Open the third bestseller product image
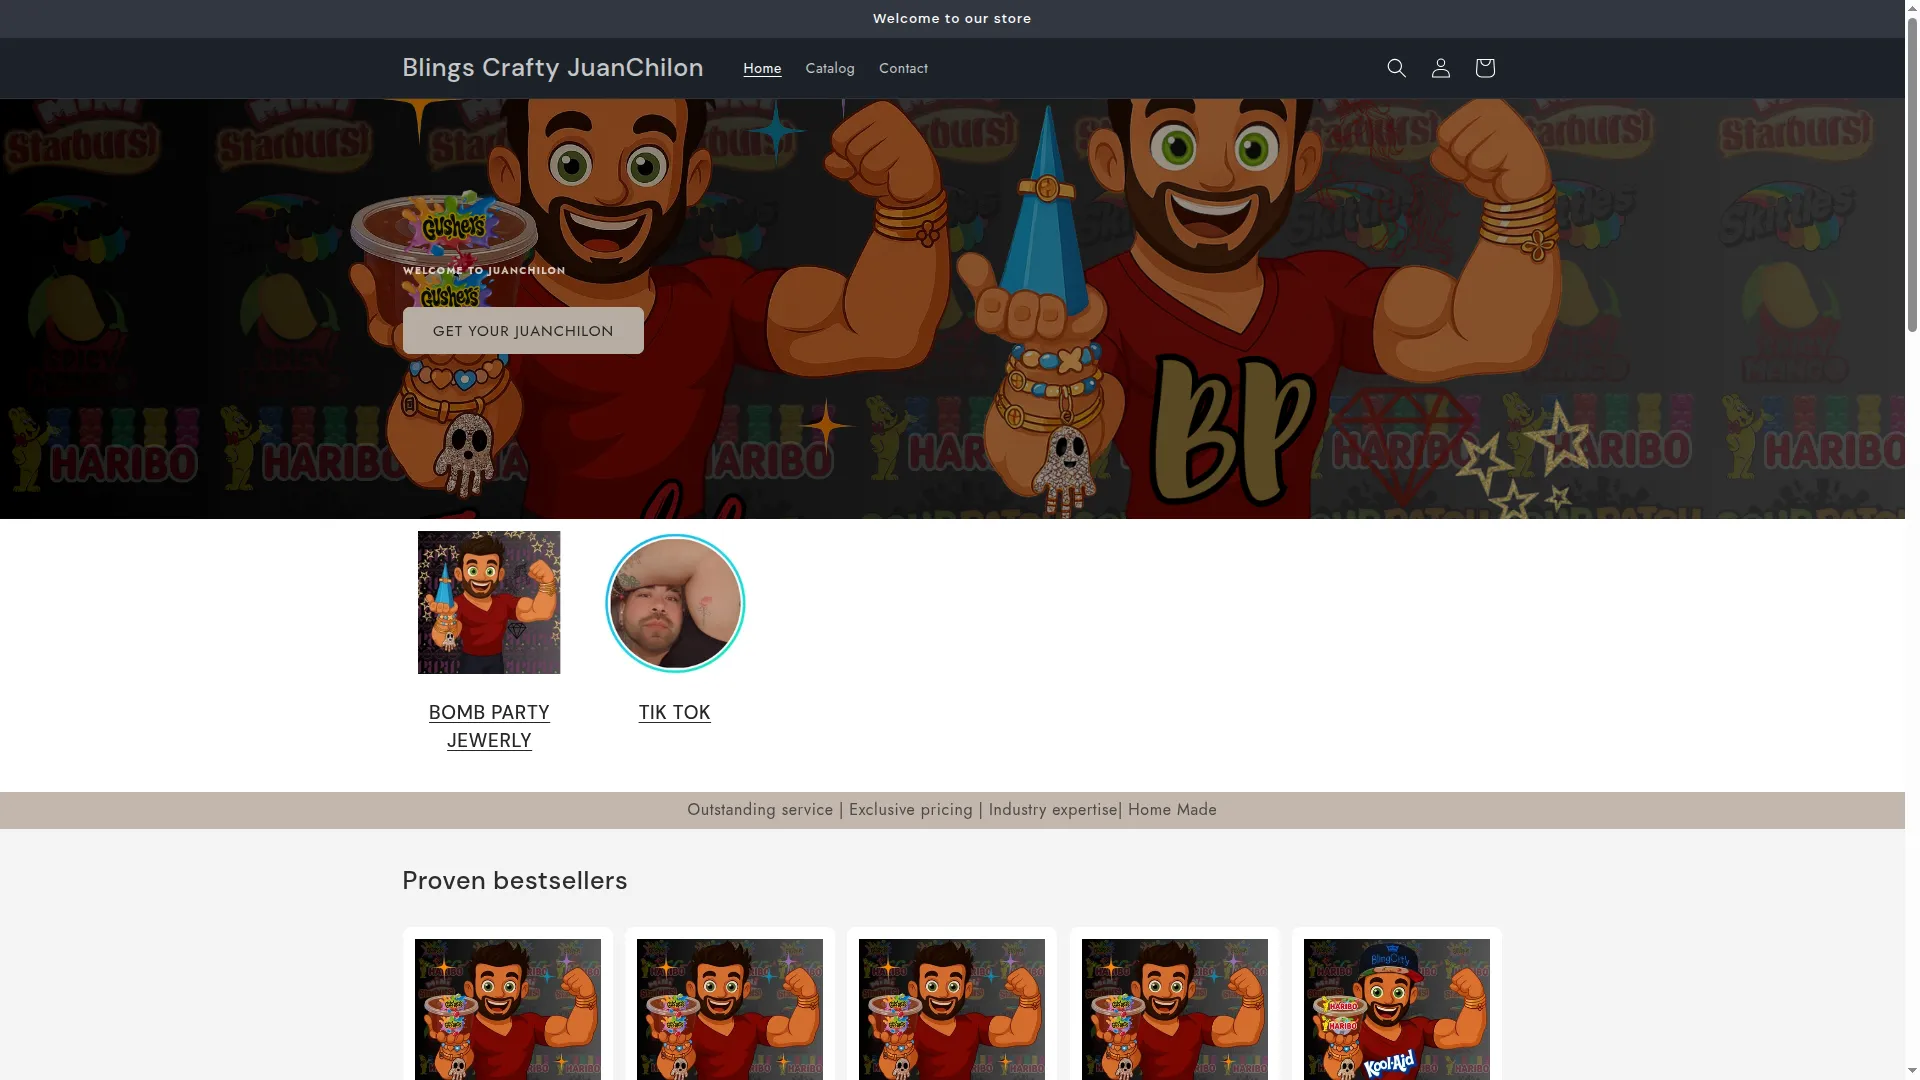1920x1080 pixels. (x=952, y=1009)
